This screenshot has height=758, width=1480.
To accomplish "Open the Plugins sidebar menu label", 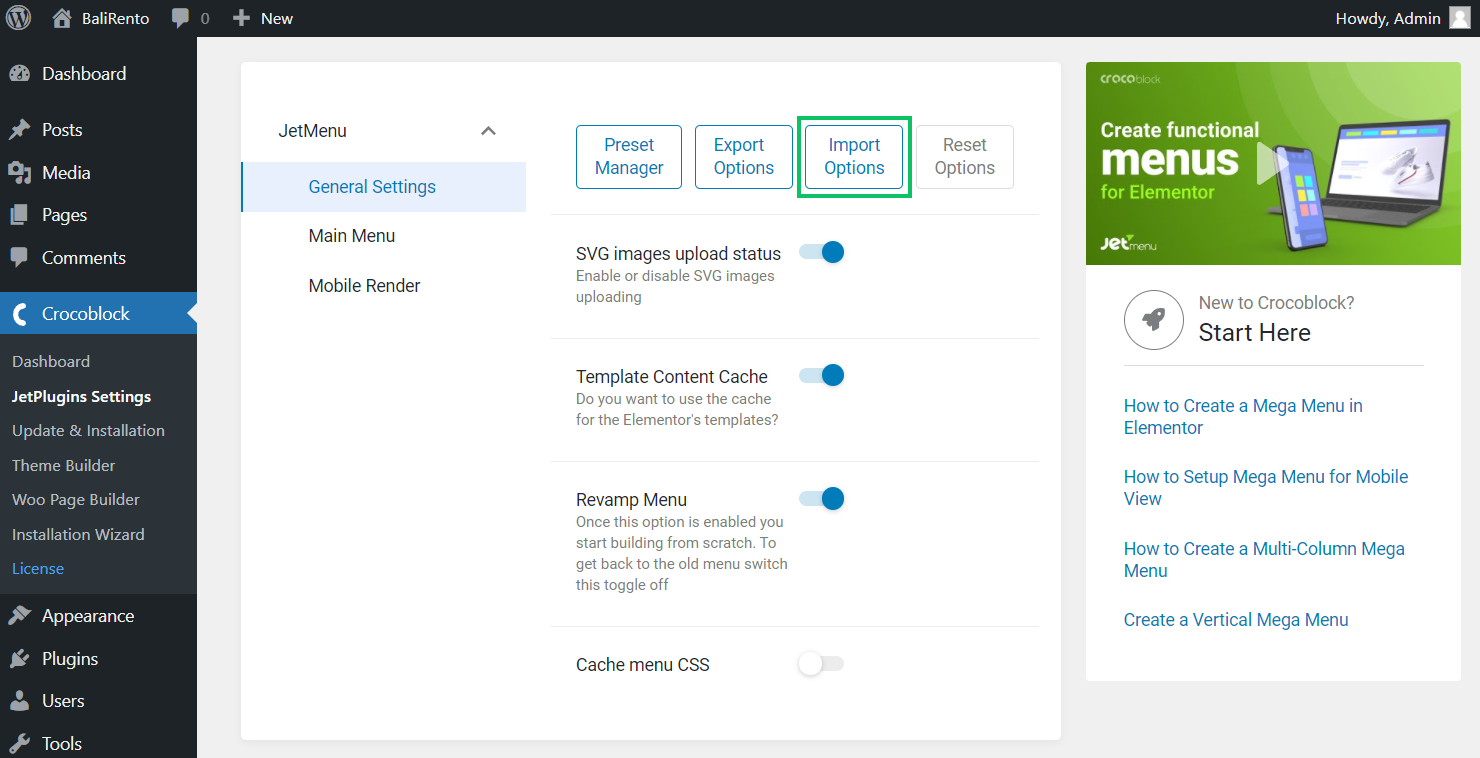I will point(70,659).
